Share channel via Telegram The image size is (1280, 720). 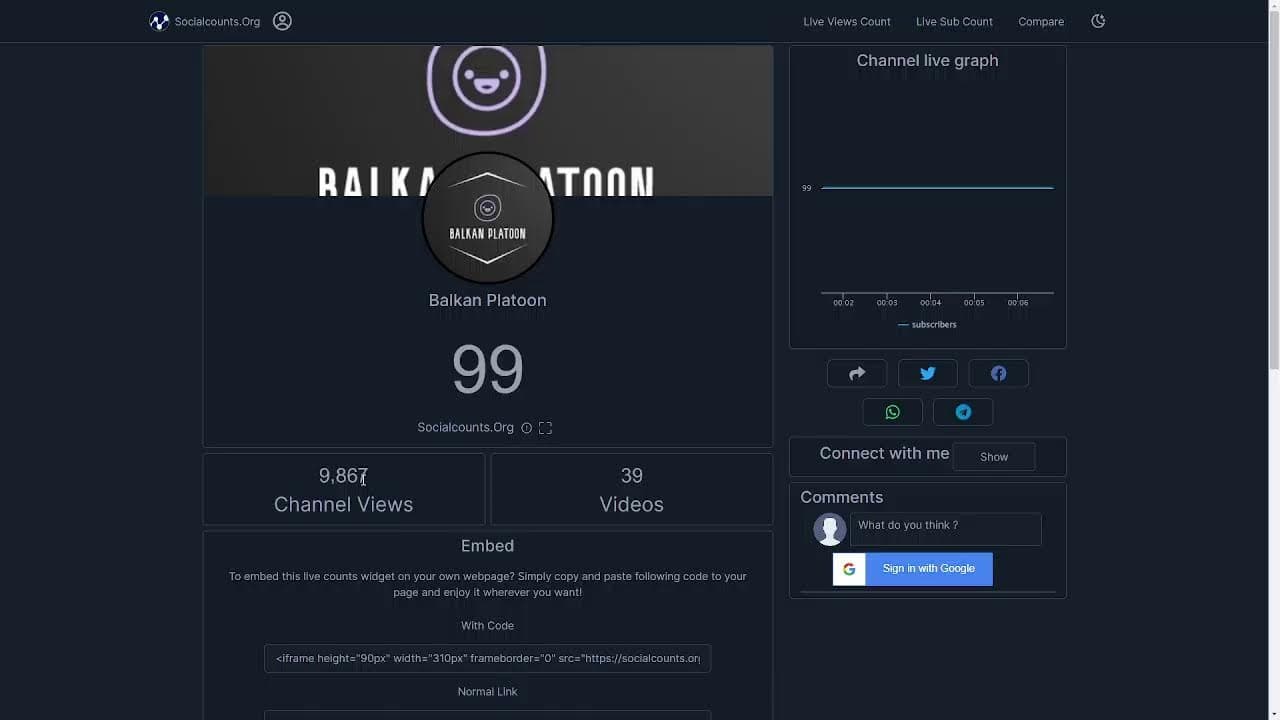click(x=963, y=412)
